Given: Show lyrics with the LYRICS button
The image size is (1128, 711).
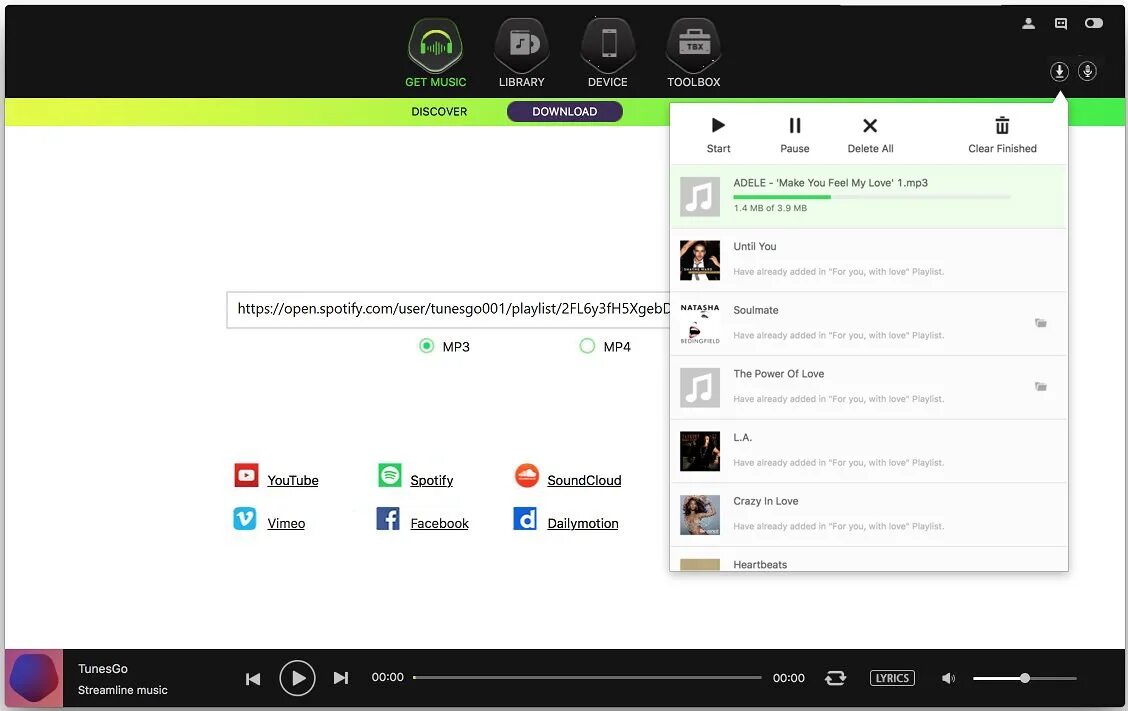Looking at the screenshot, I should click(892, 678).
